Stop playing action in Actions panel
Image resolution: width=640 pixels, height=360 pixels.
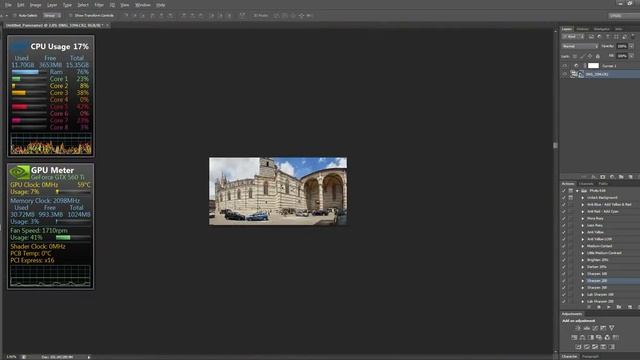(589, 307)
